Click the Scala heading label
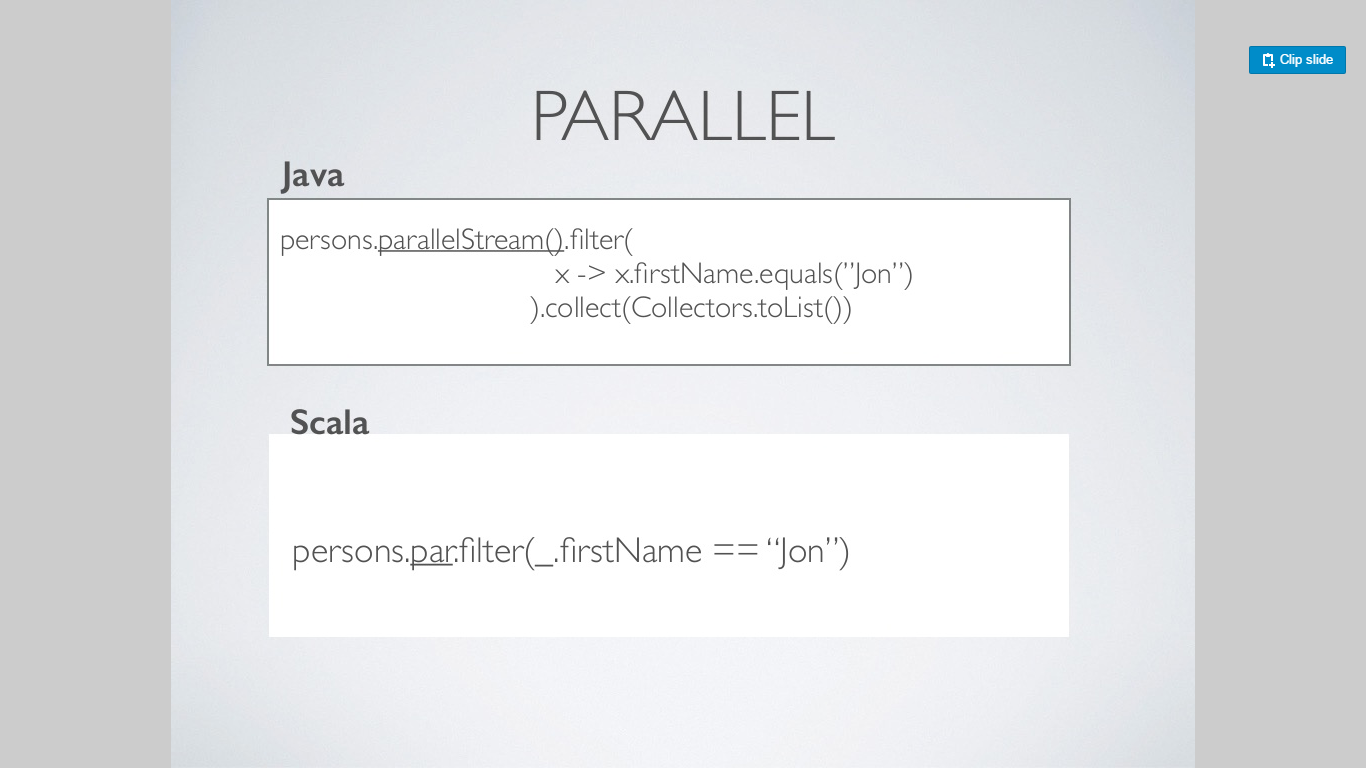This screenshot has height=768, width=1366. (329, 422)
